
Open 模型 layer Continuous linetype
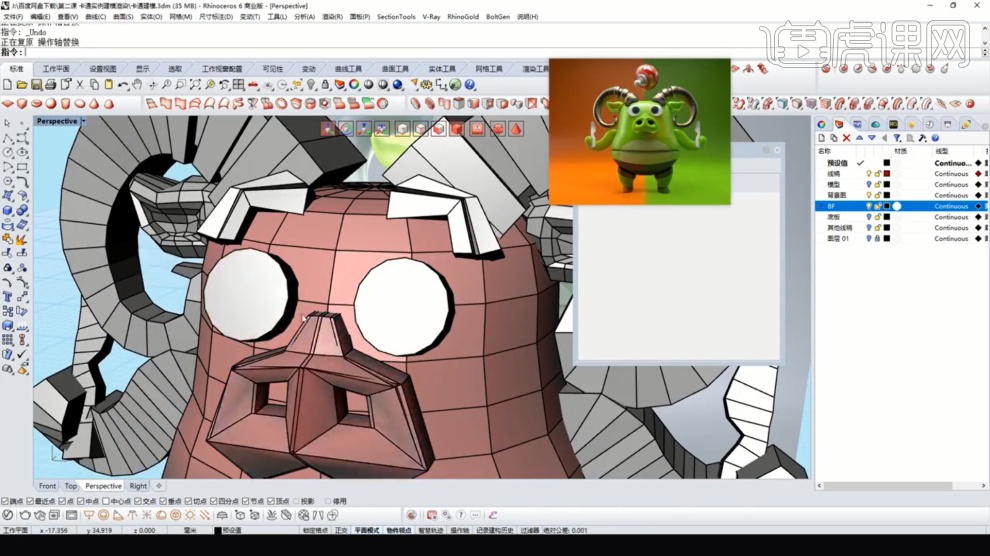pyautogui.click(x=951, y=184)
